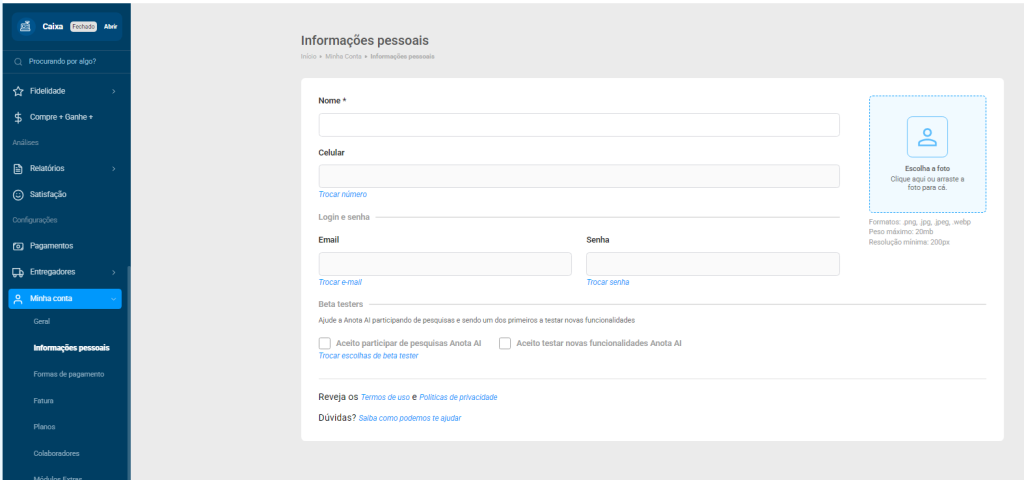Expand the Fidelidade submenu chevron

114,92
